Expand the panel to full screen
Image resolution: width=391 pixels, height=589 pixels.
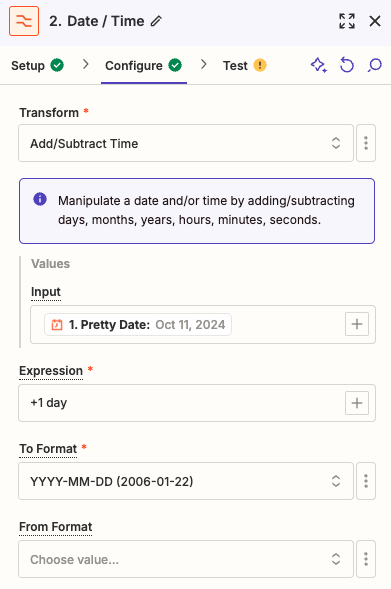click(x=347, y=21)
